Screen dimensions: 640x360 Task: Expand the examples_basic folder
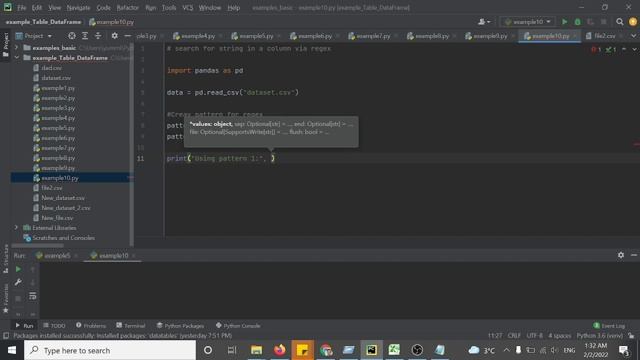(x=16, y=48)
